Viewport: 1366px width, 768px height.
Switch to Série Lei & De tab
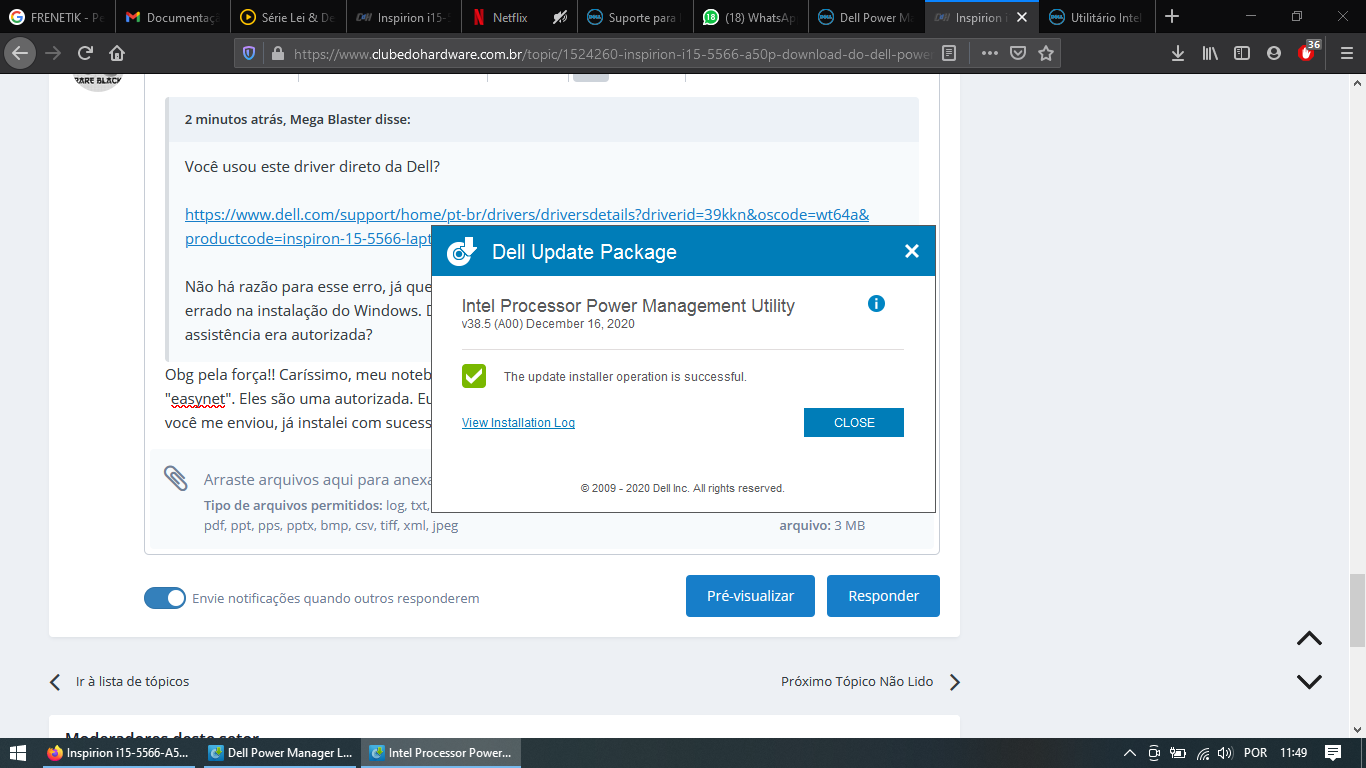pos(288,17)
